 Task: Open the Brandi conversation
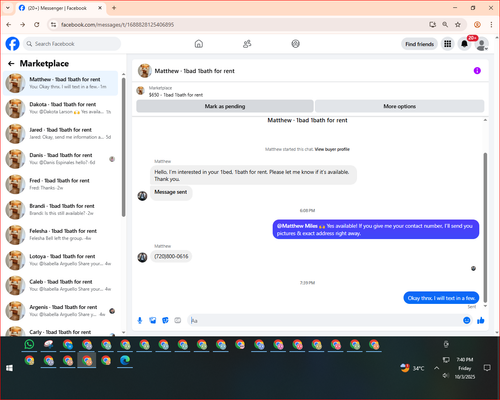[x=61, y=209]
